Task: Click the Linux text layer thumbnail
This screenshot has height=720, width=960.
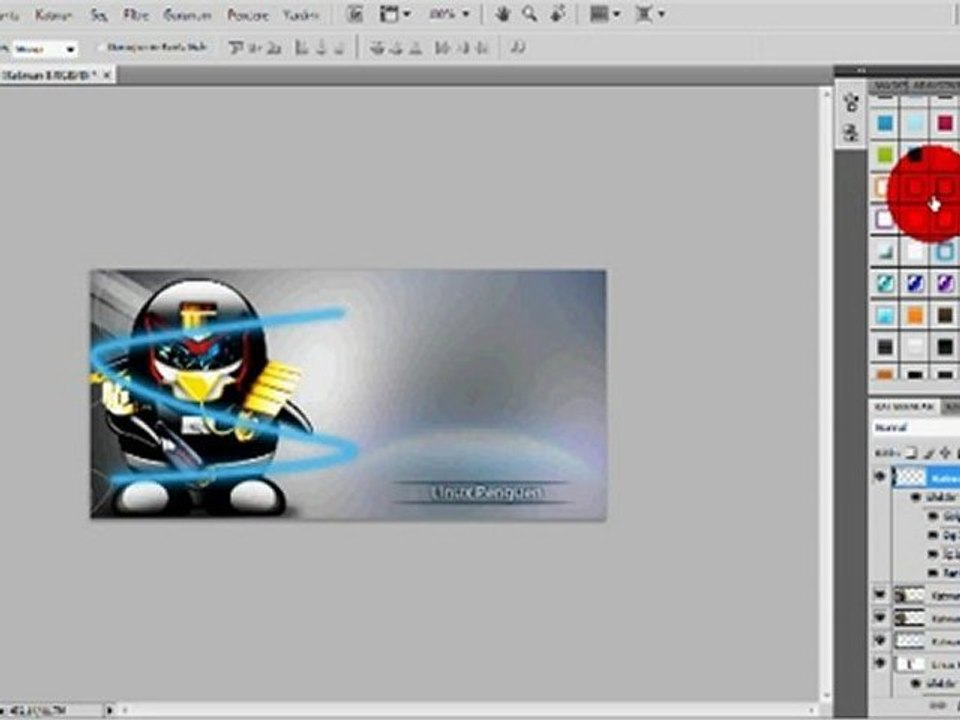Action: tap(910, 664)
